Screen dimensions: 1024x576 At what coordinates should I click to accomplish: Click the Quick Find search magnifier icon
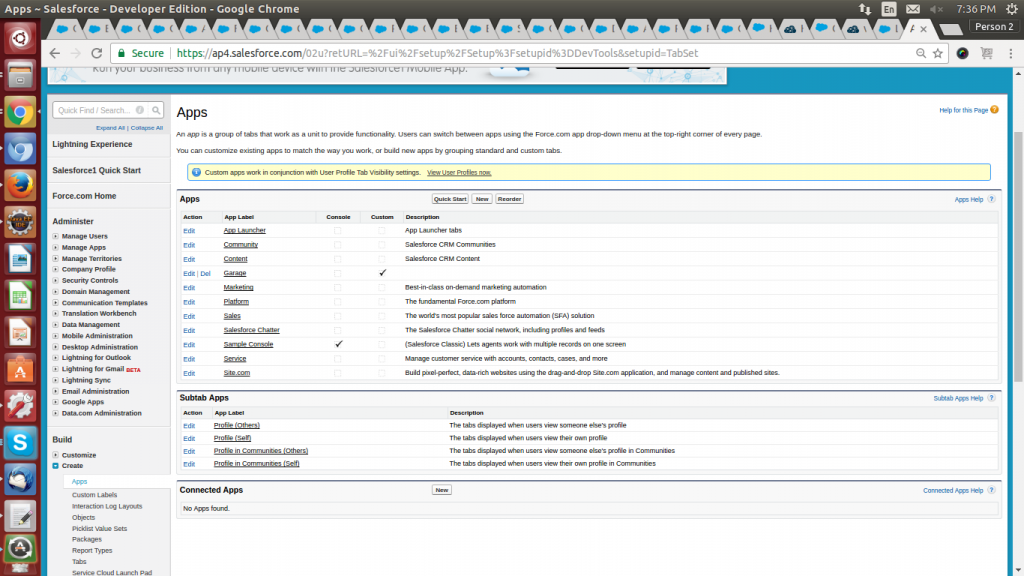[157, 110]
